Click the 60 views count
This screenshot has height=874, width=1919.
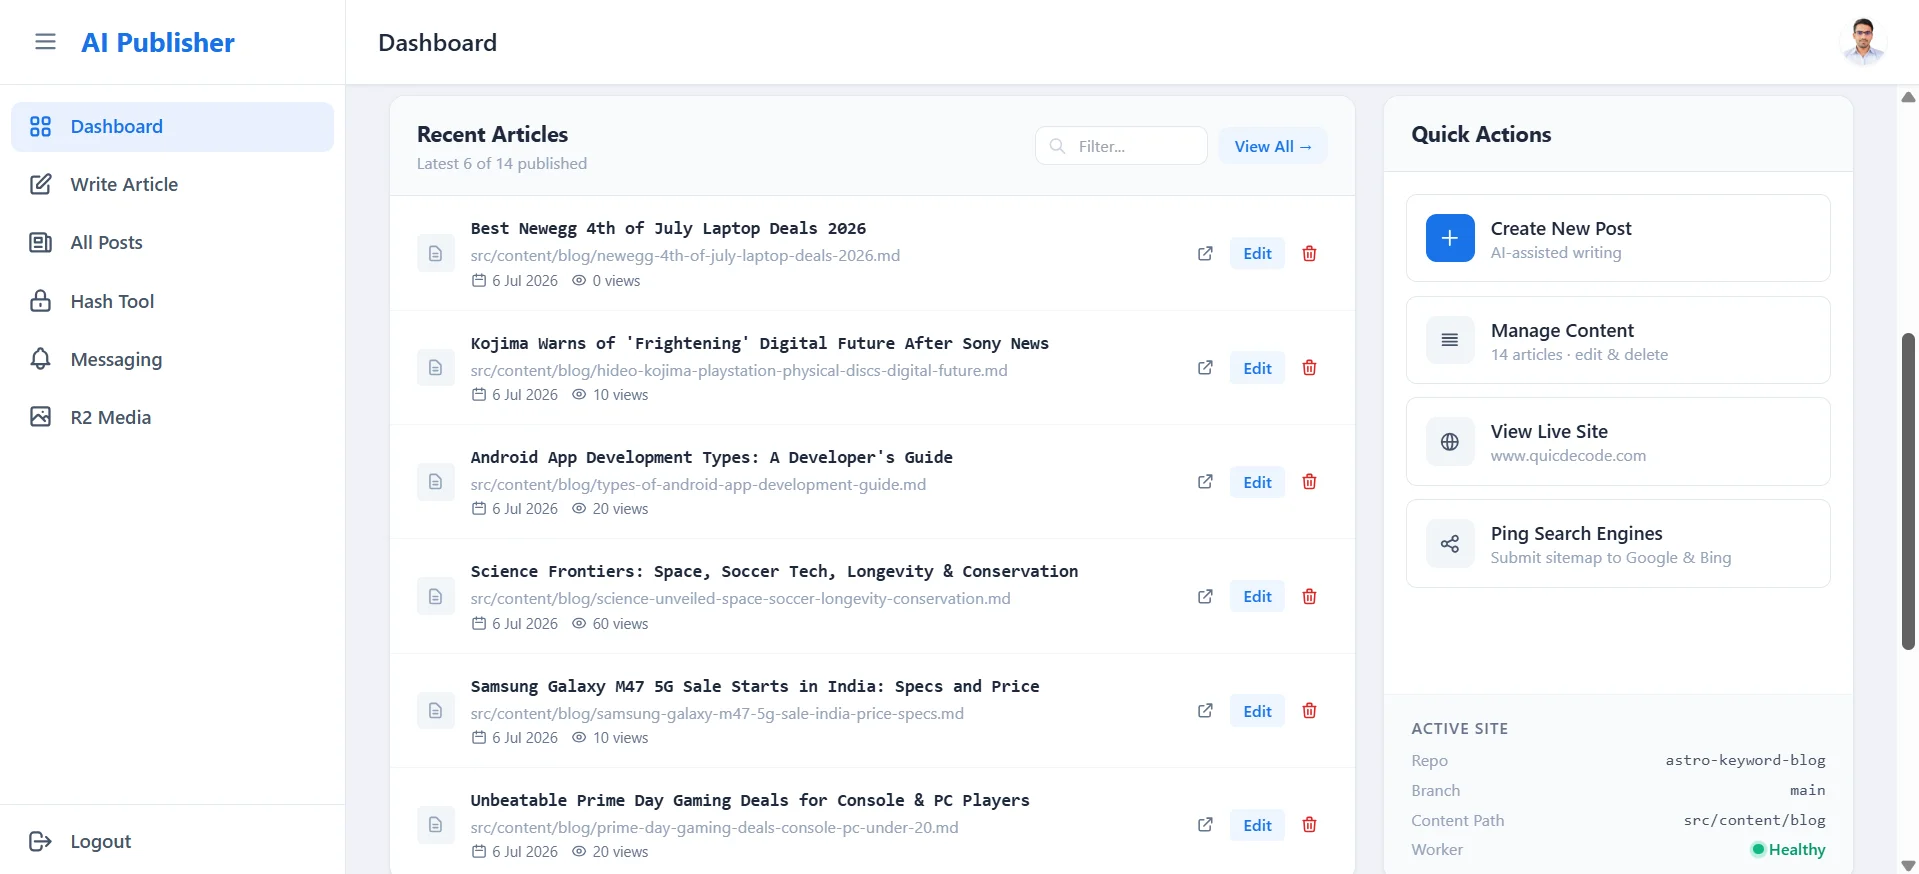click(610, 624)
